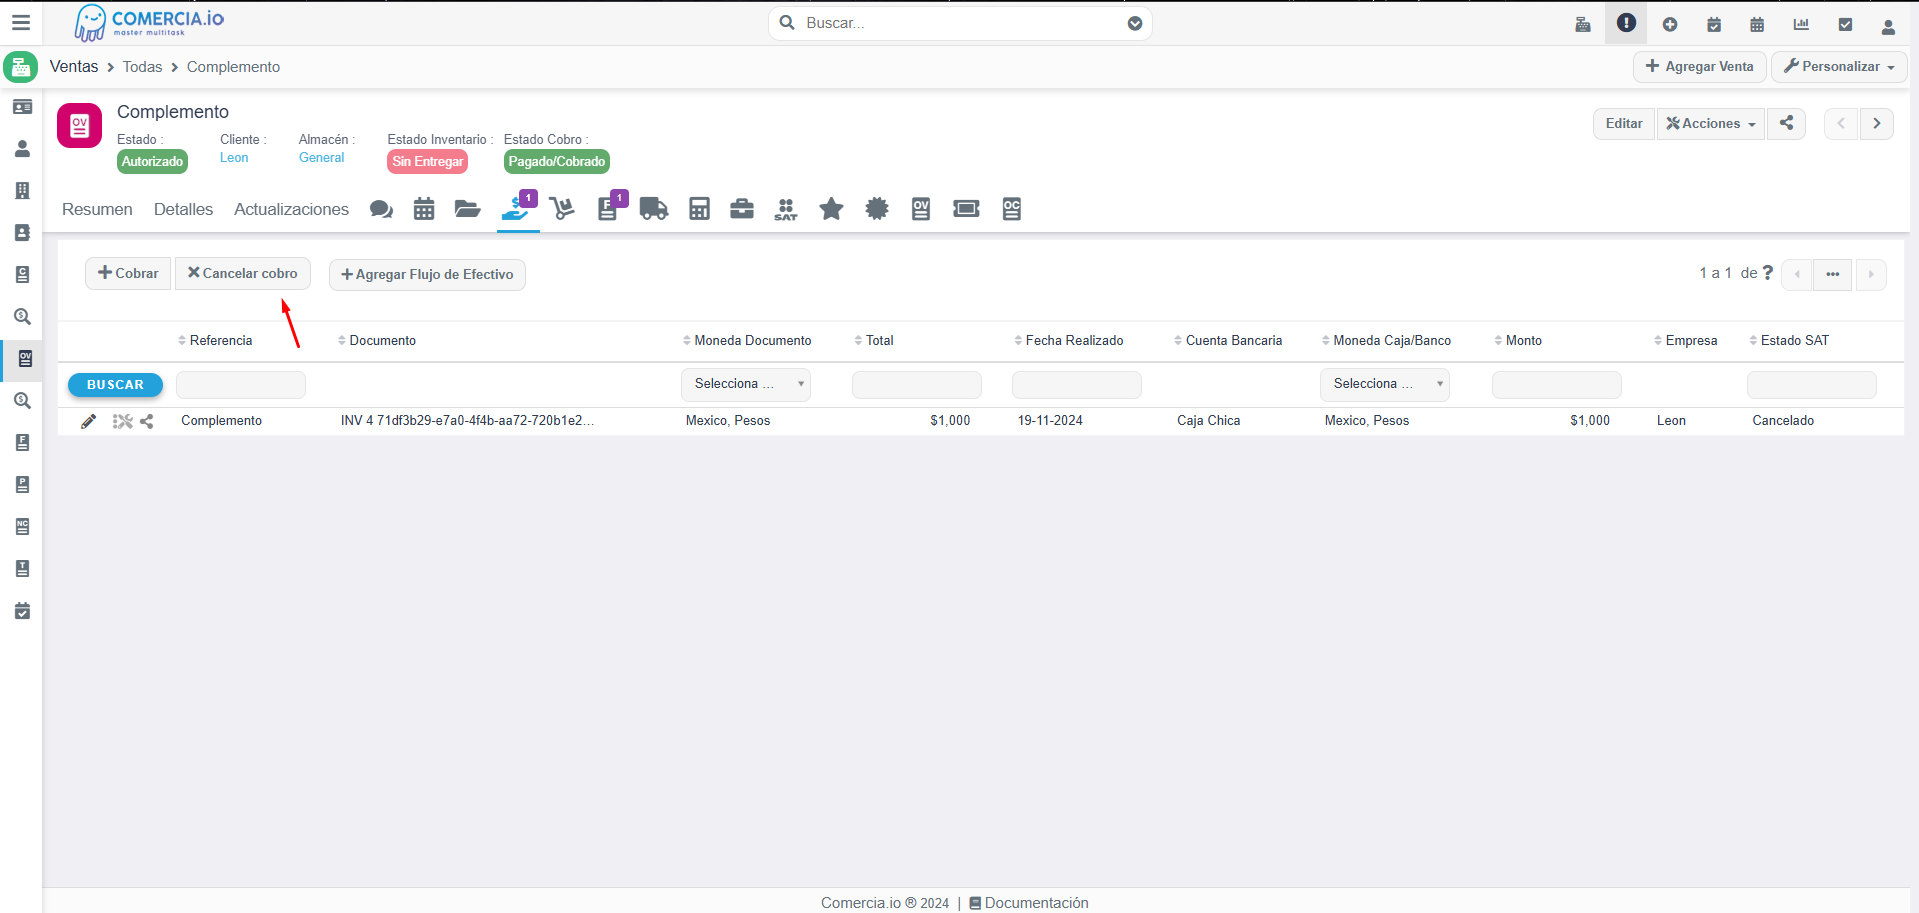Open the exclamation alerts icon
The image size is (1919, 913).
(1626, 23)
